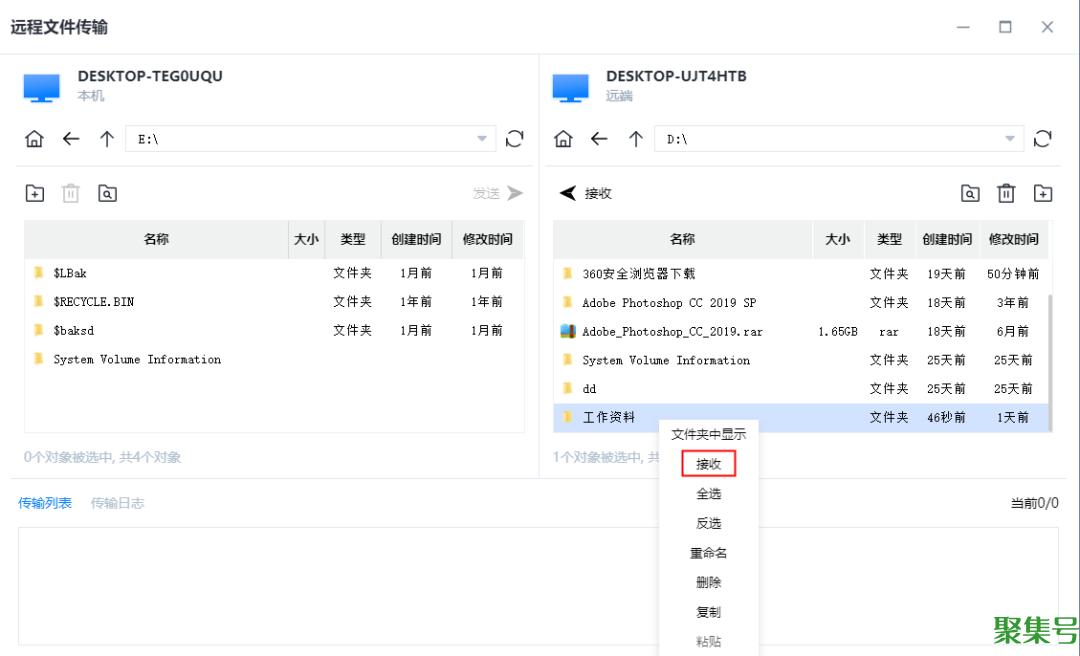
Task: Sort remote files by 修改时间 column
Action: [x=1013, y=239]
